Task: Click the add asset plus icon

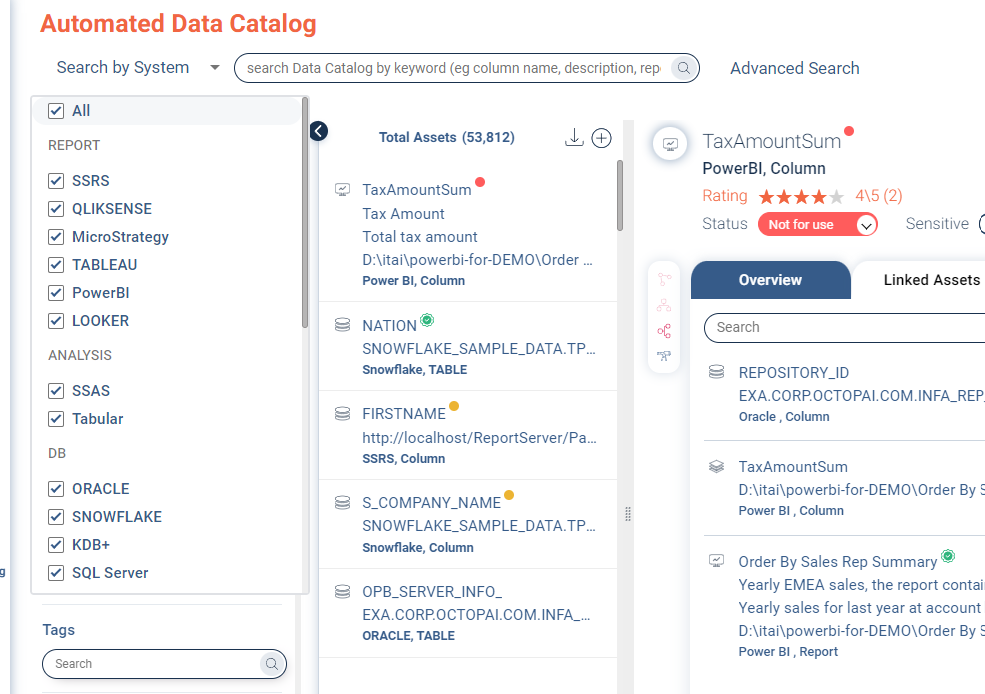Action: (x=601, y=138)
